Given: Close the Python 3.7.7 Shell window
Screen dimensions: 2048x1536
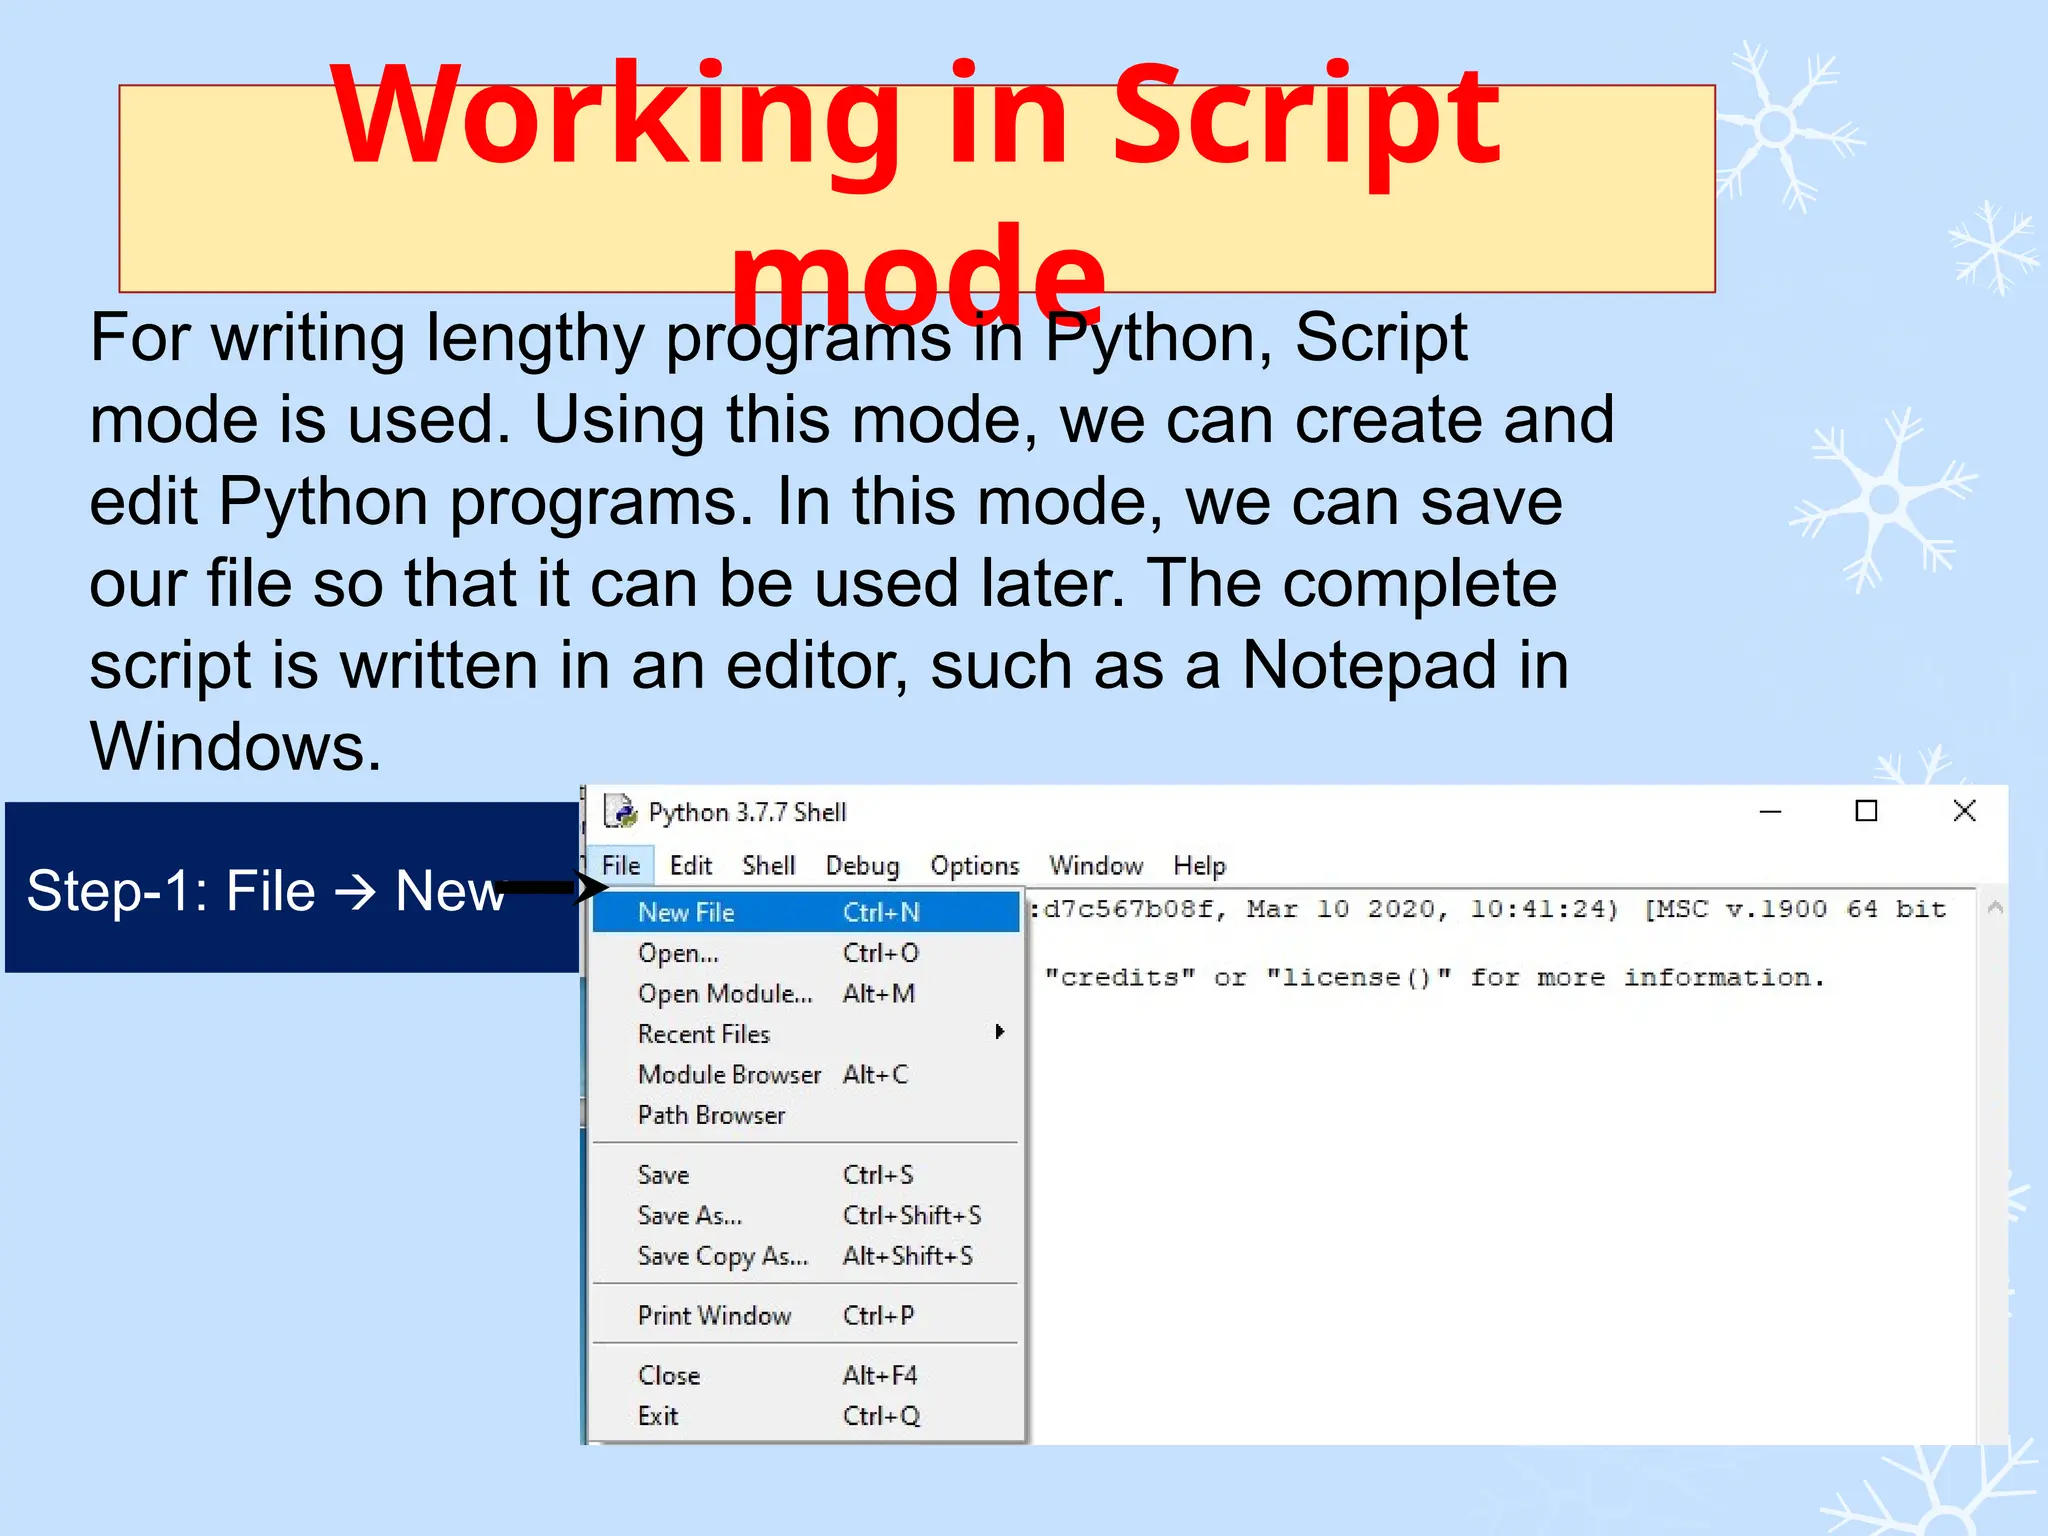Looking at the screenshot, I should click(1964, 811).
